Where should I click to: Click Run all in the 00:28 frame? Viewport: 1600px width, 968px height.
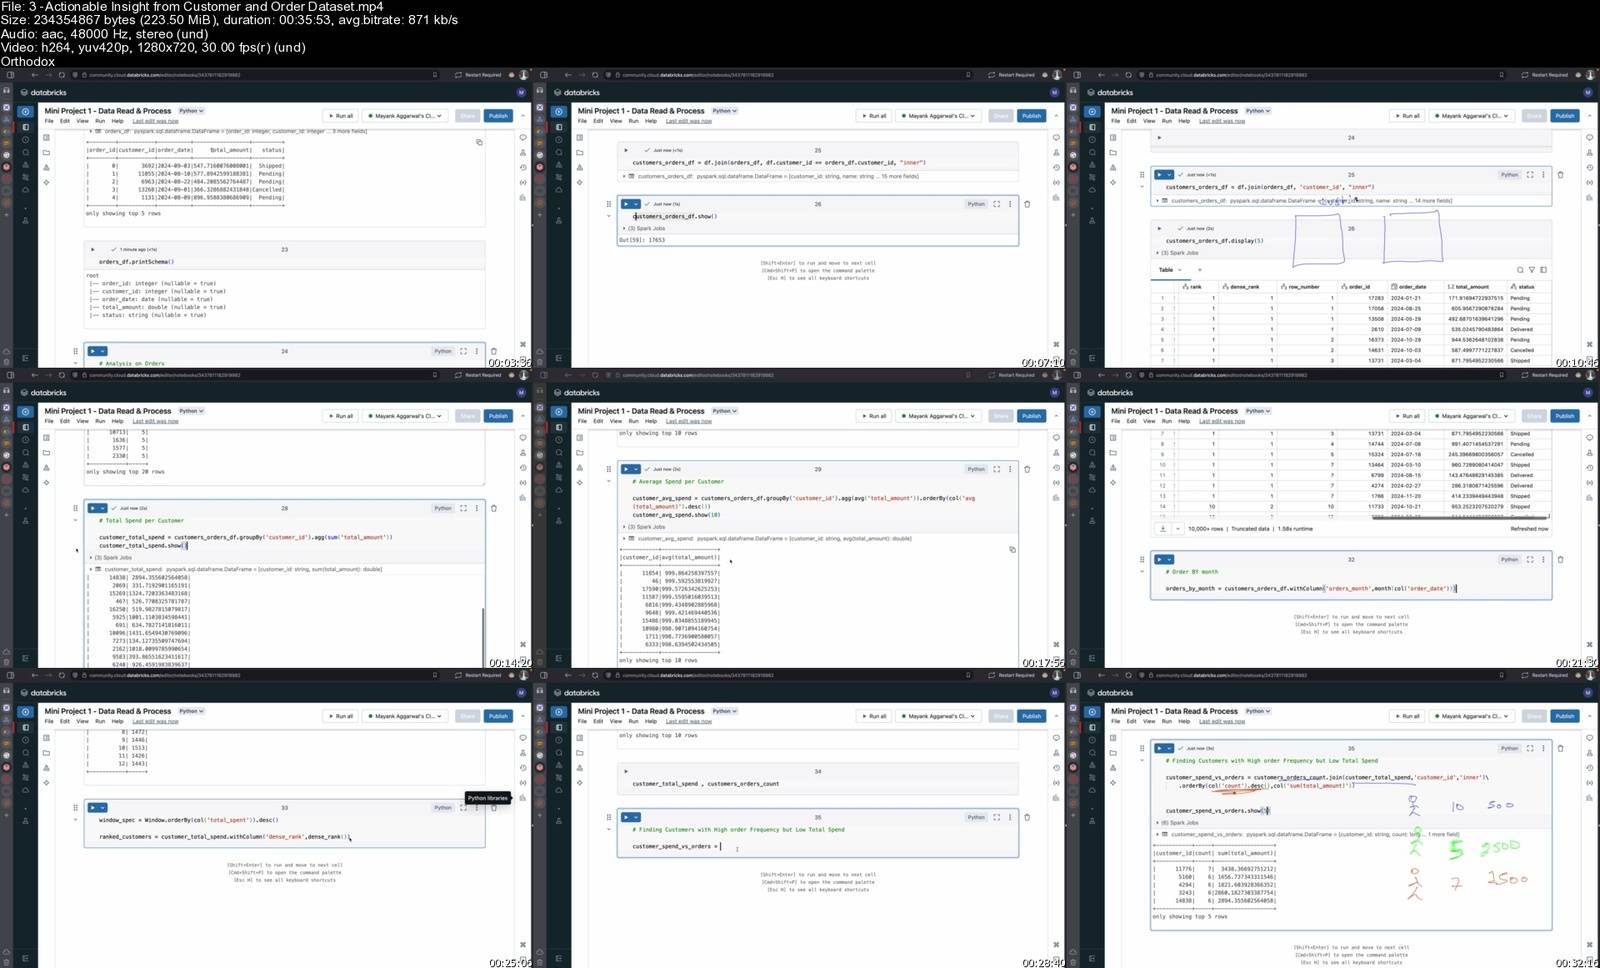[874, 716]
